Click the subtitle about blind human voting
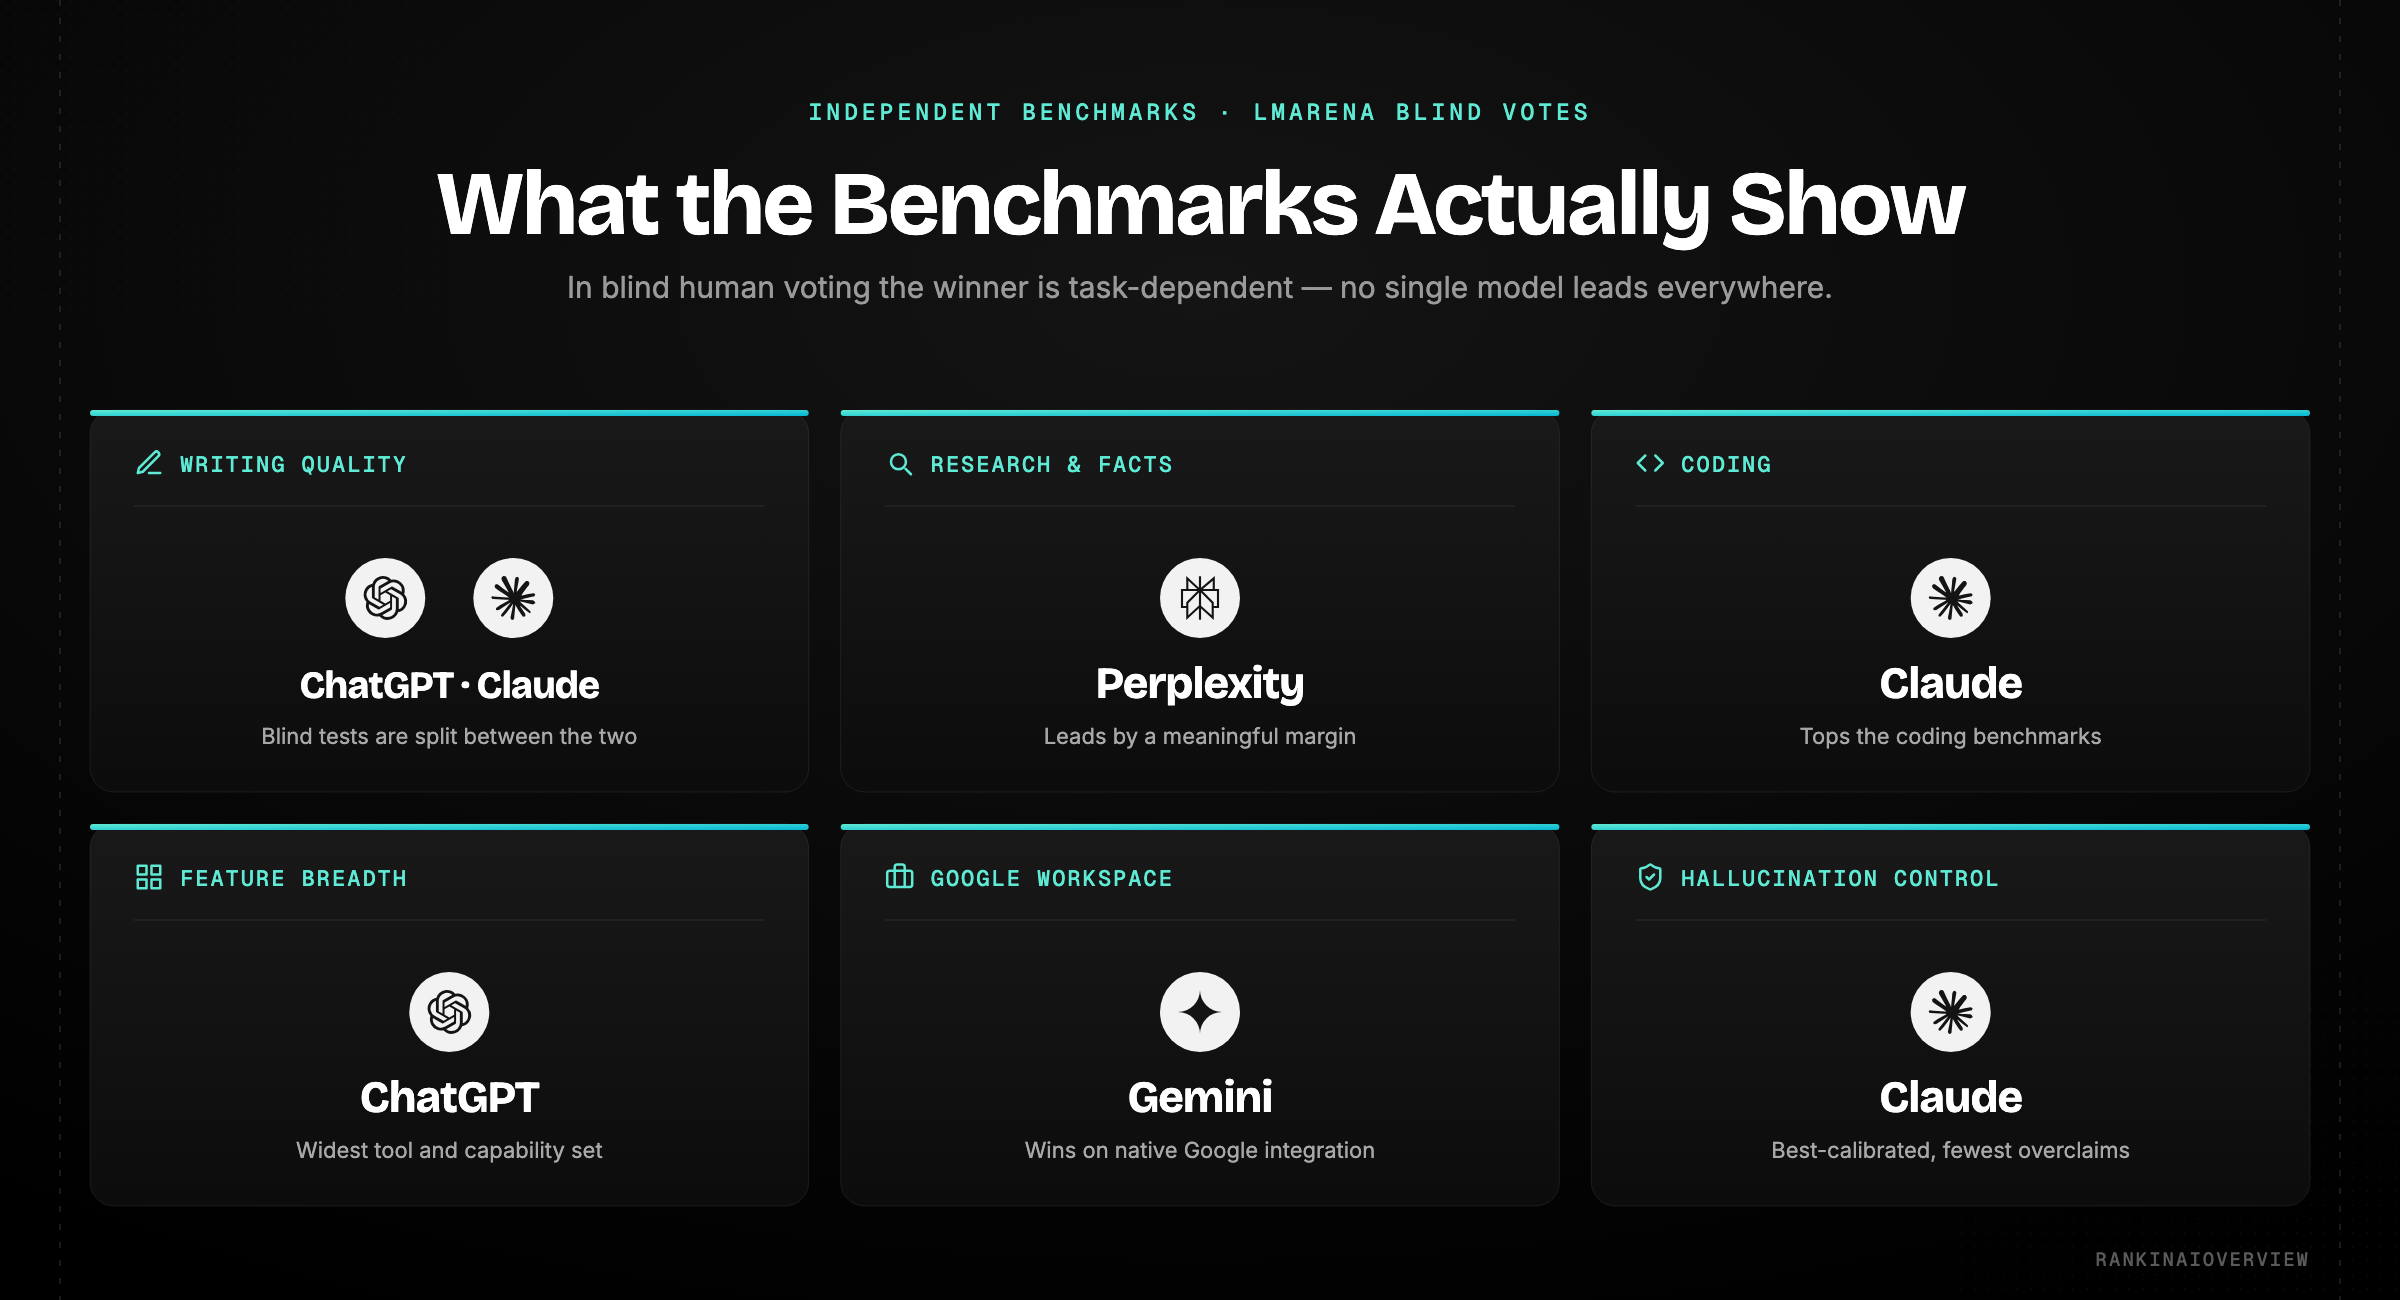This screenshot has width=2400, height=1300. coord(1199,288)
